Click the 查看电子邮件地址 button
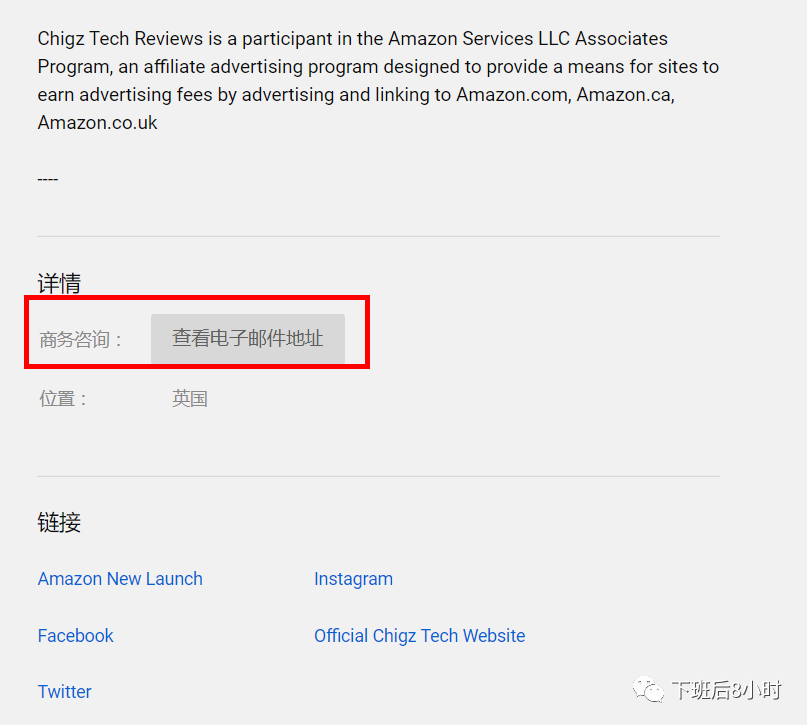This screenshot has height=725, width=807. pos(248,339)
